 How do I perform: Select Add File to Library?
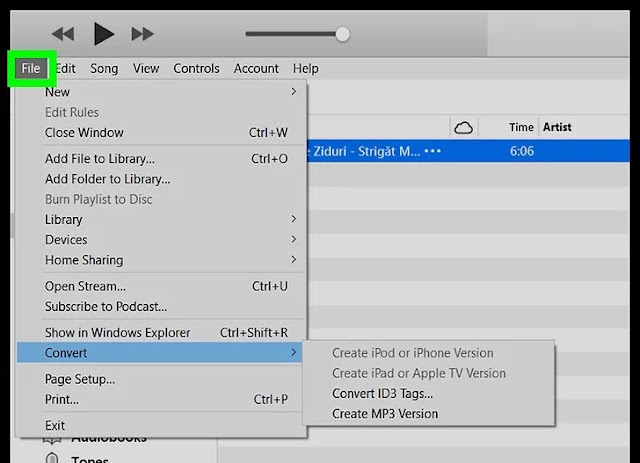(161, 158)
